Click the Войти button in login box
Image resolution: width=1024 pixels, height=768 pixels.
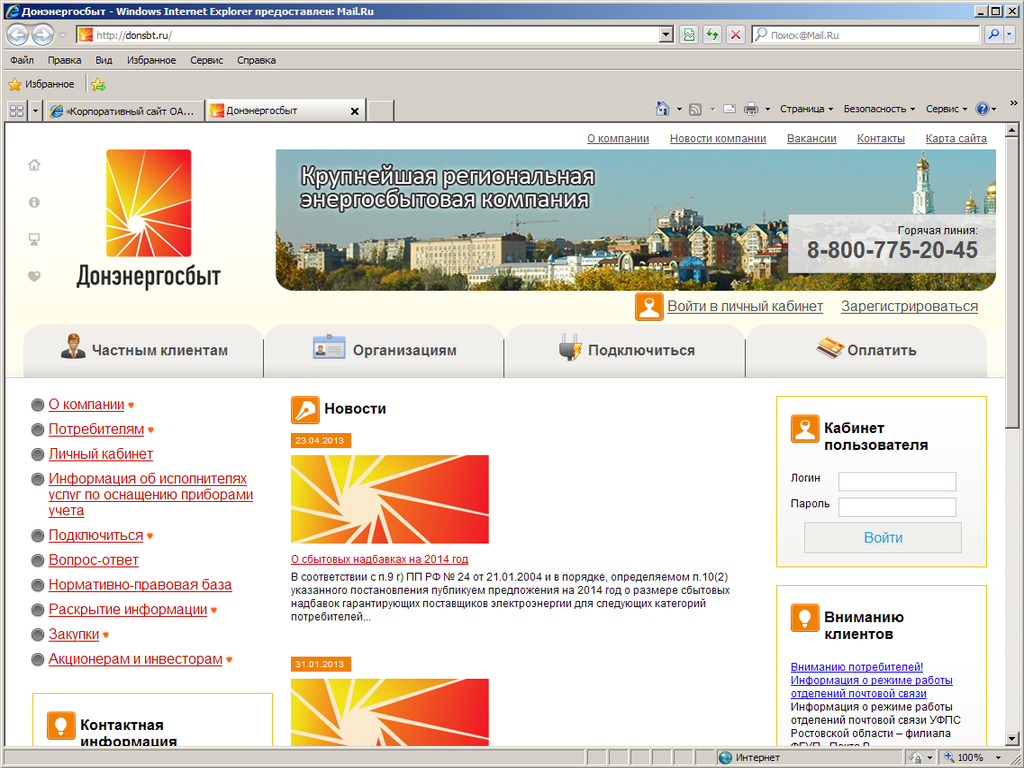coord(883,537)
